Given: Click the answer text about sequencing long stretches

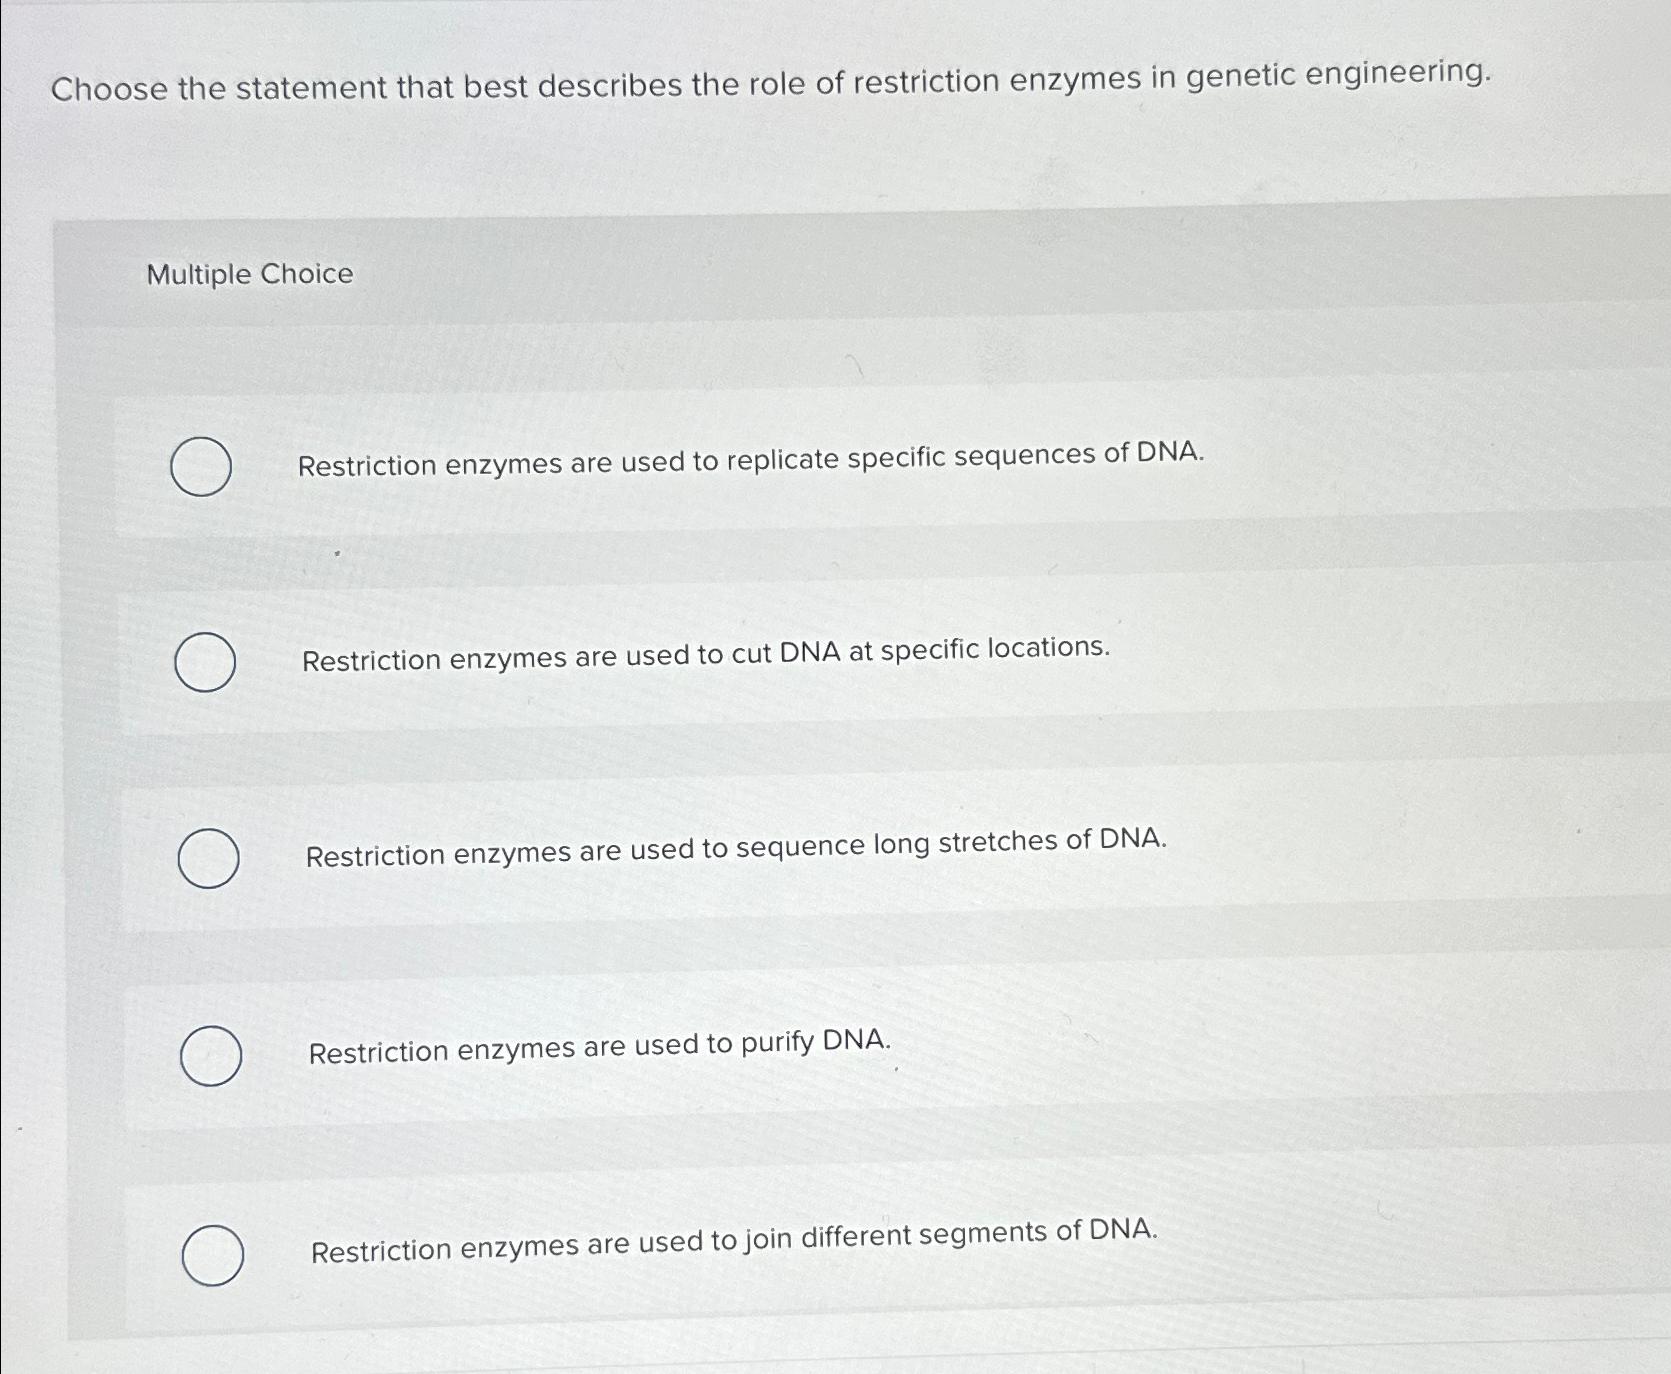Looking at the screenshot, I should click(735, 847).
